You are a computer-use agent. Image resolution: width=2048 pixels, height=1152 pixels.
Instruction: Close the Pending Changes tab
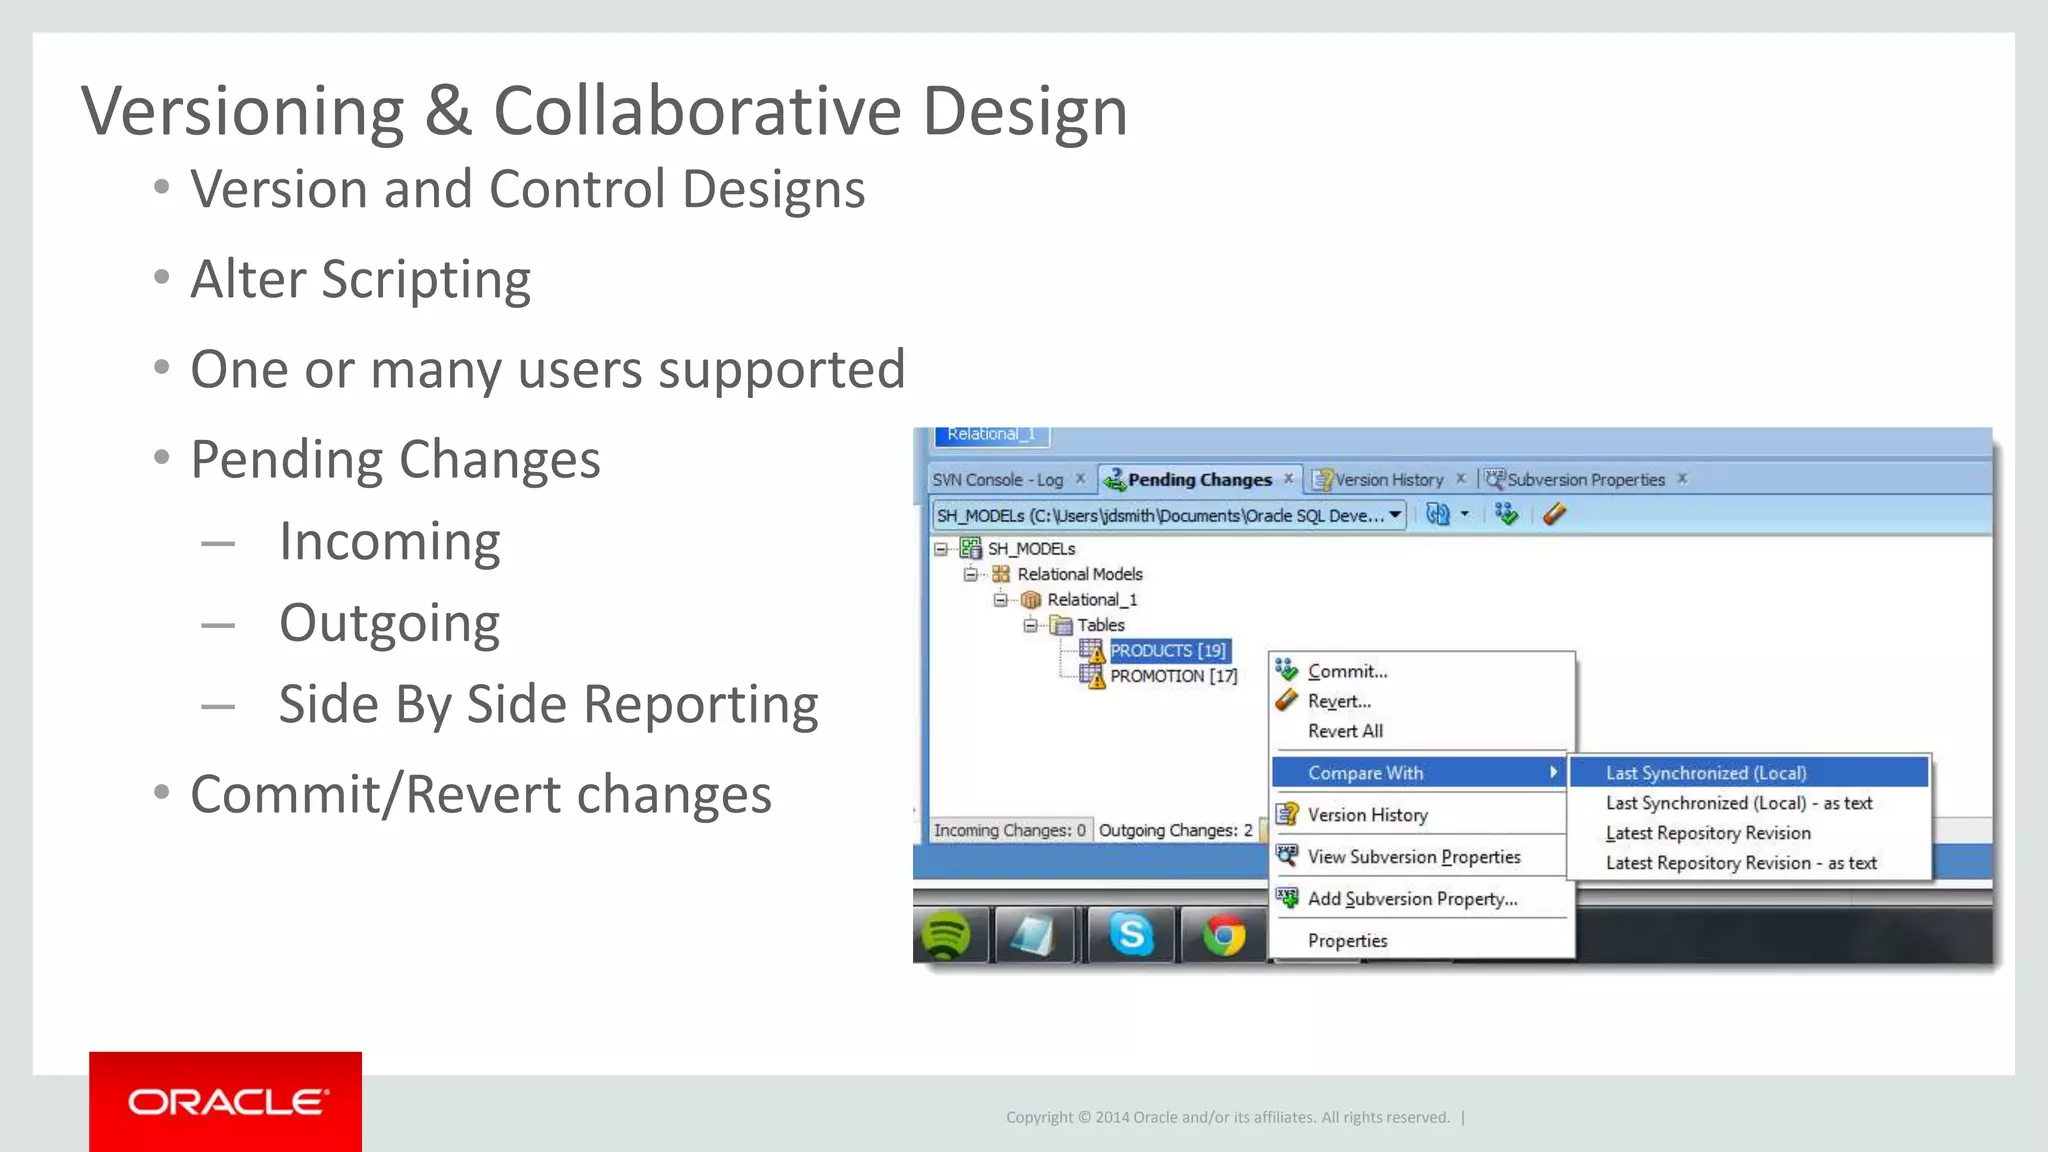coord(1289,479)
